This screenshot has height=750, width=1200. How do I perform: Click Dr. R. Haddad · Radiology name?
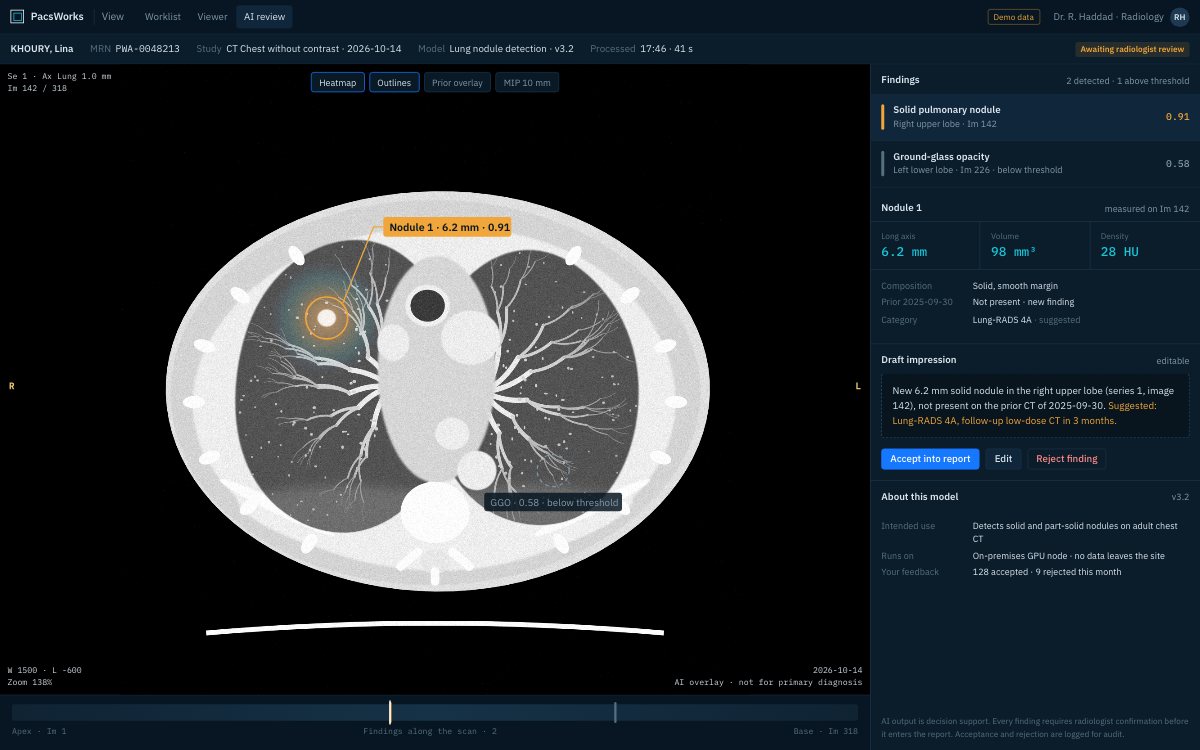[1108, 17]
